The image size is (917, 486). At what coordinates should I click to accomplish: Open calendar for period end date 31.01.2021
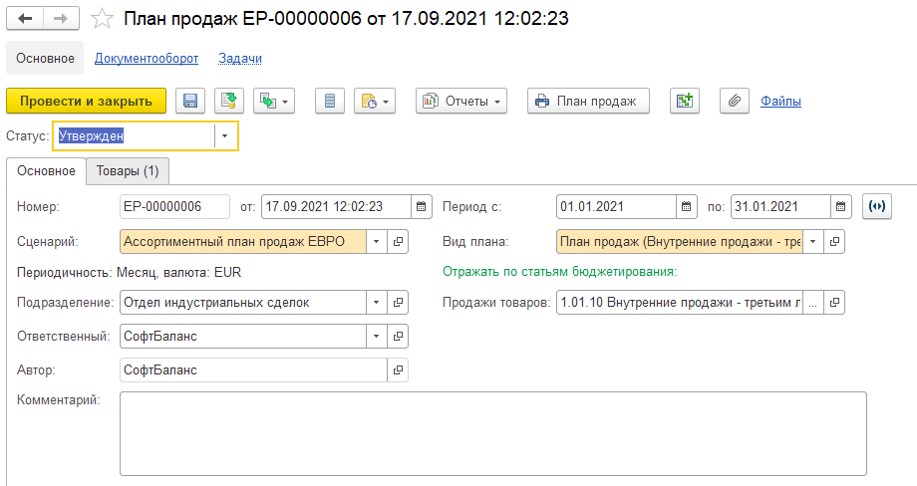pos(840,206)
